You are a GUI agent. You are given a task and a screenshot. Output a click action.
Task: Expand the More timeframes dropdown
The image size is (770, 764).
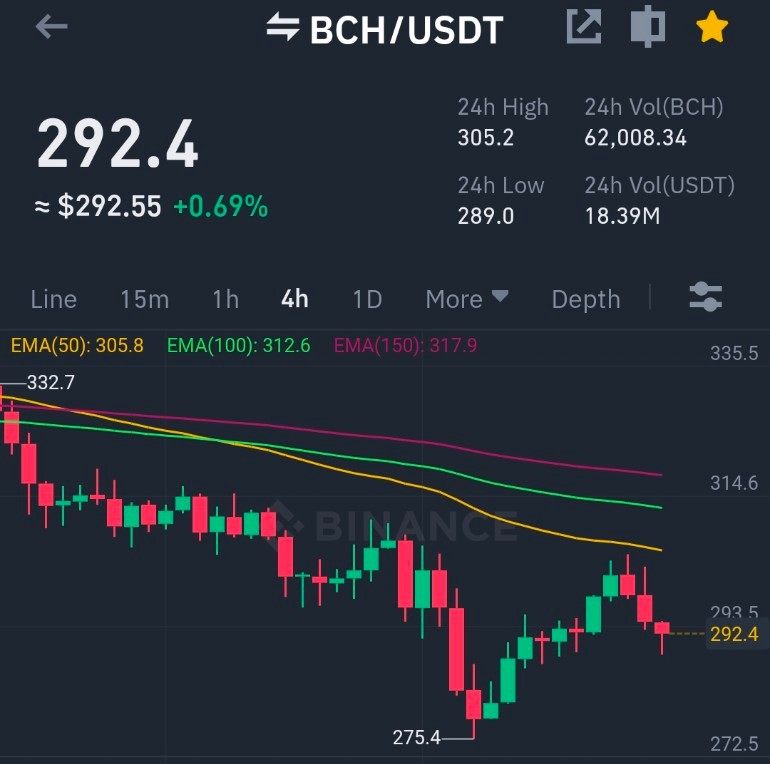[x=467, y=299]
